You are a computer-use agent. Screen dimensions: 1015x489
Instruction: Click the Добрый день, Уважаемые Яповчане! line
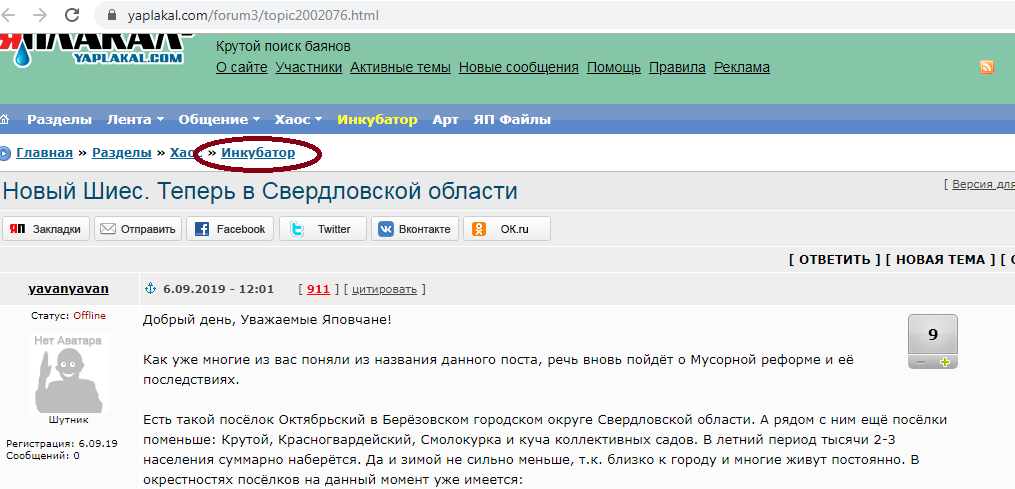coord(267,320)
